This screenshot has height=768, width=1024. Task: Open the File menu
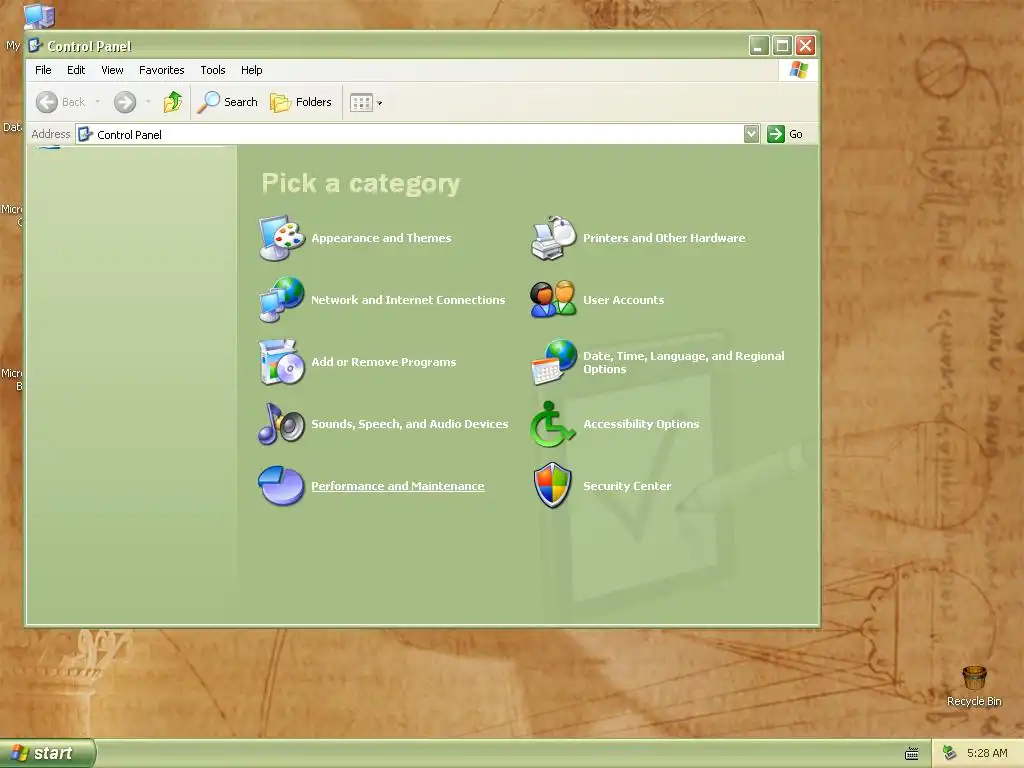pyautogui.click(x=43, y=70)
